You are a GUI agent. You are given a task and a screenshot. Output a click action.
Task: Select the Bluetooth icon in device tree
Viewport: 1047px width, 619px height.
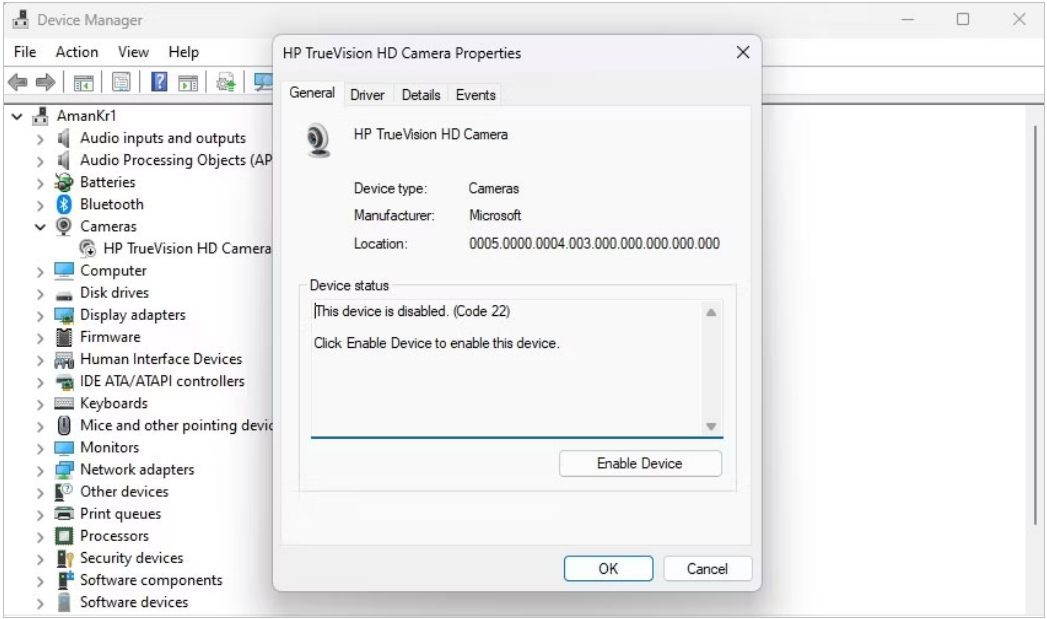point(64,204)
